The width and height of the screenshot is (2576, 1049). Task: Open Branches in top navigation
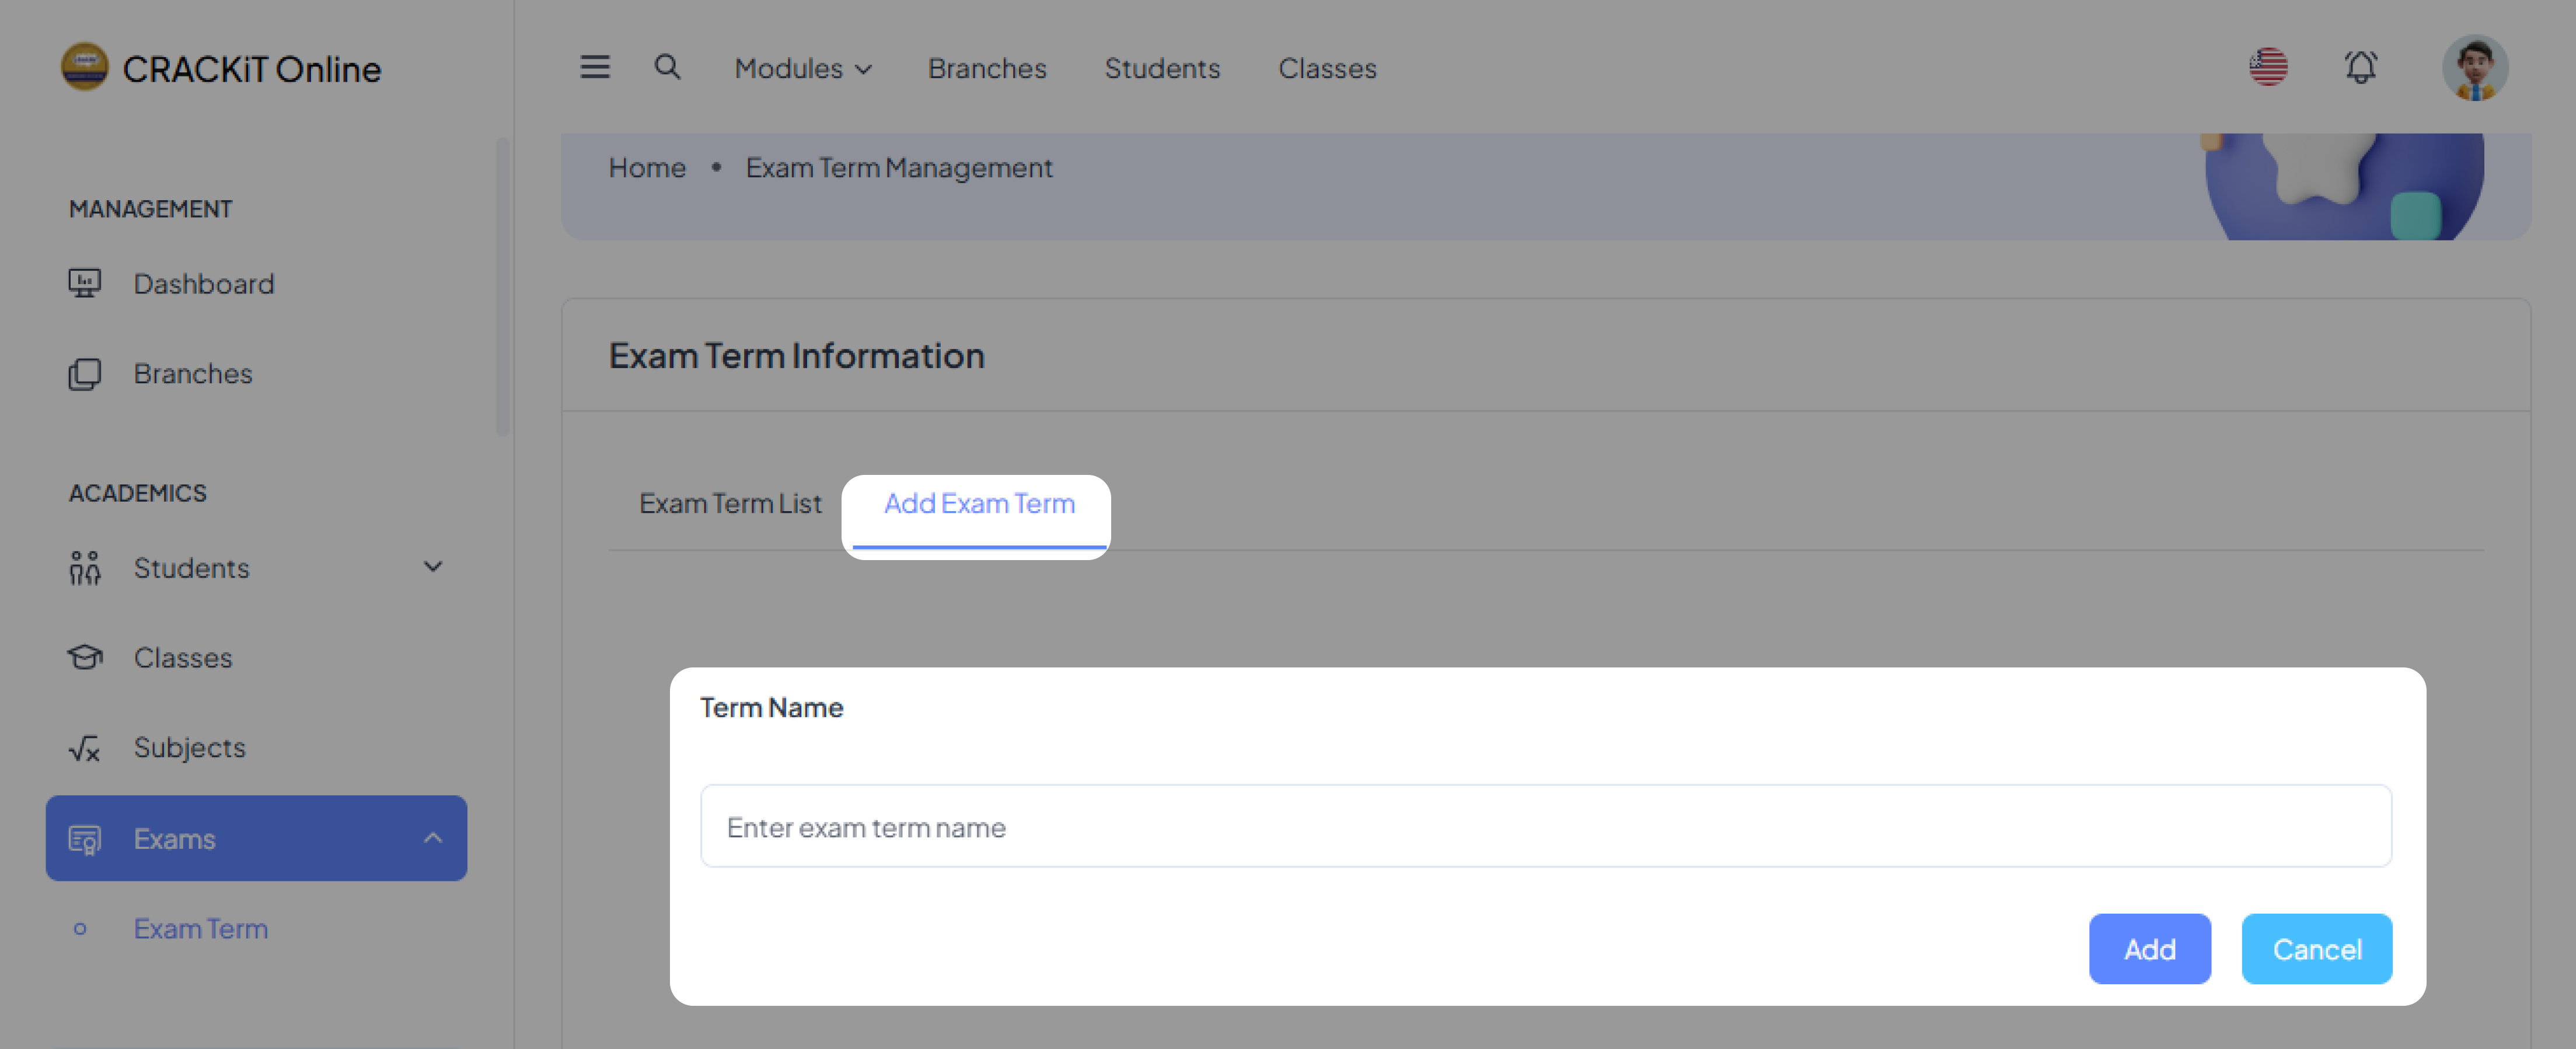[986, 68]
